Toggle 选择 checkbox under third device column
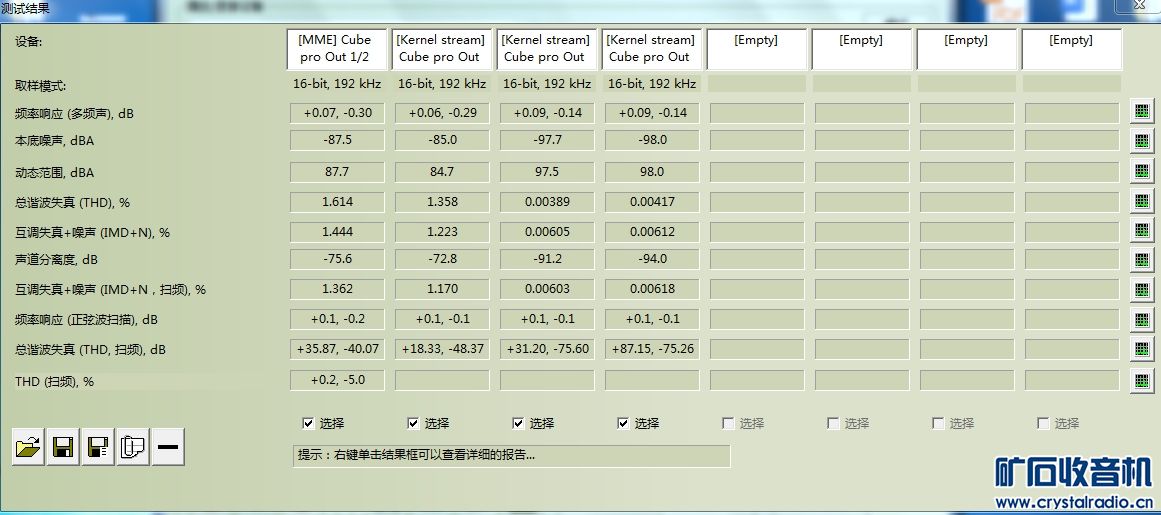 (x=518, y=423)
